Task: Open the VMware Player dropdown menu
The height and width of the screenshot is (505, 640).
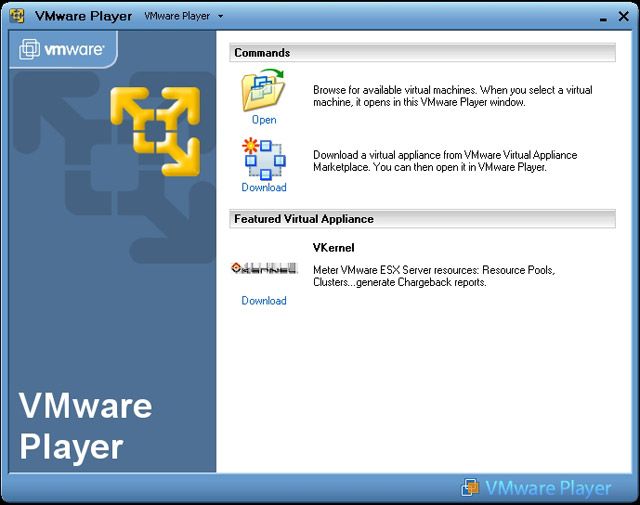Action: coord(178,16)
